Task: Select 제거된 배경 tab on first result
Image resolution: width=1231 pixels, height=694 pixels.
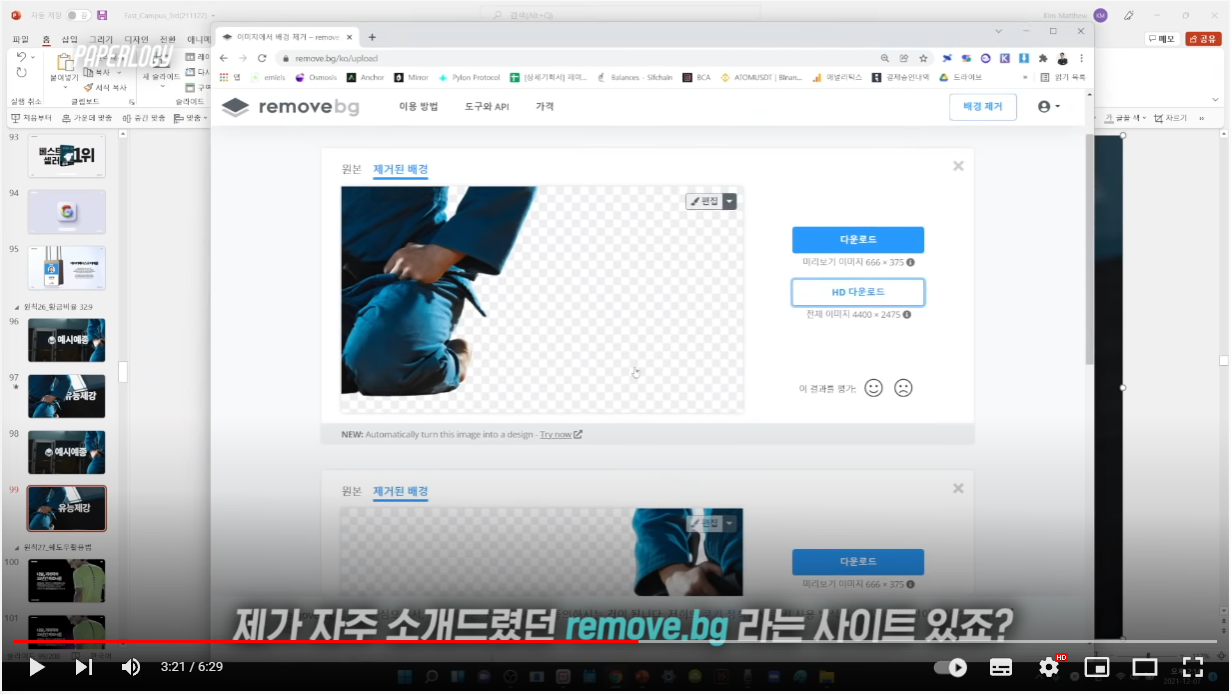Action: tap(400, 169)
